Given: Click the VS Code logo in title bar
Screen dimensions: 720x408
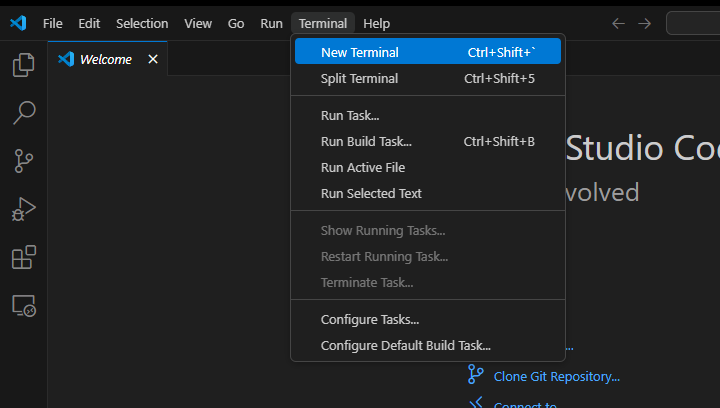Looking at the screenshot, I should [x=18, y=23].
